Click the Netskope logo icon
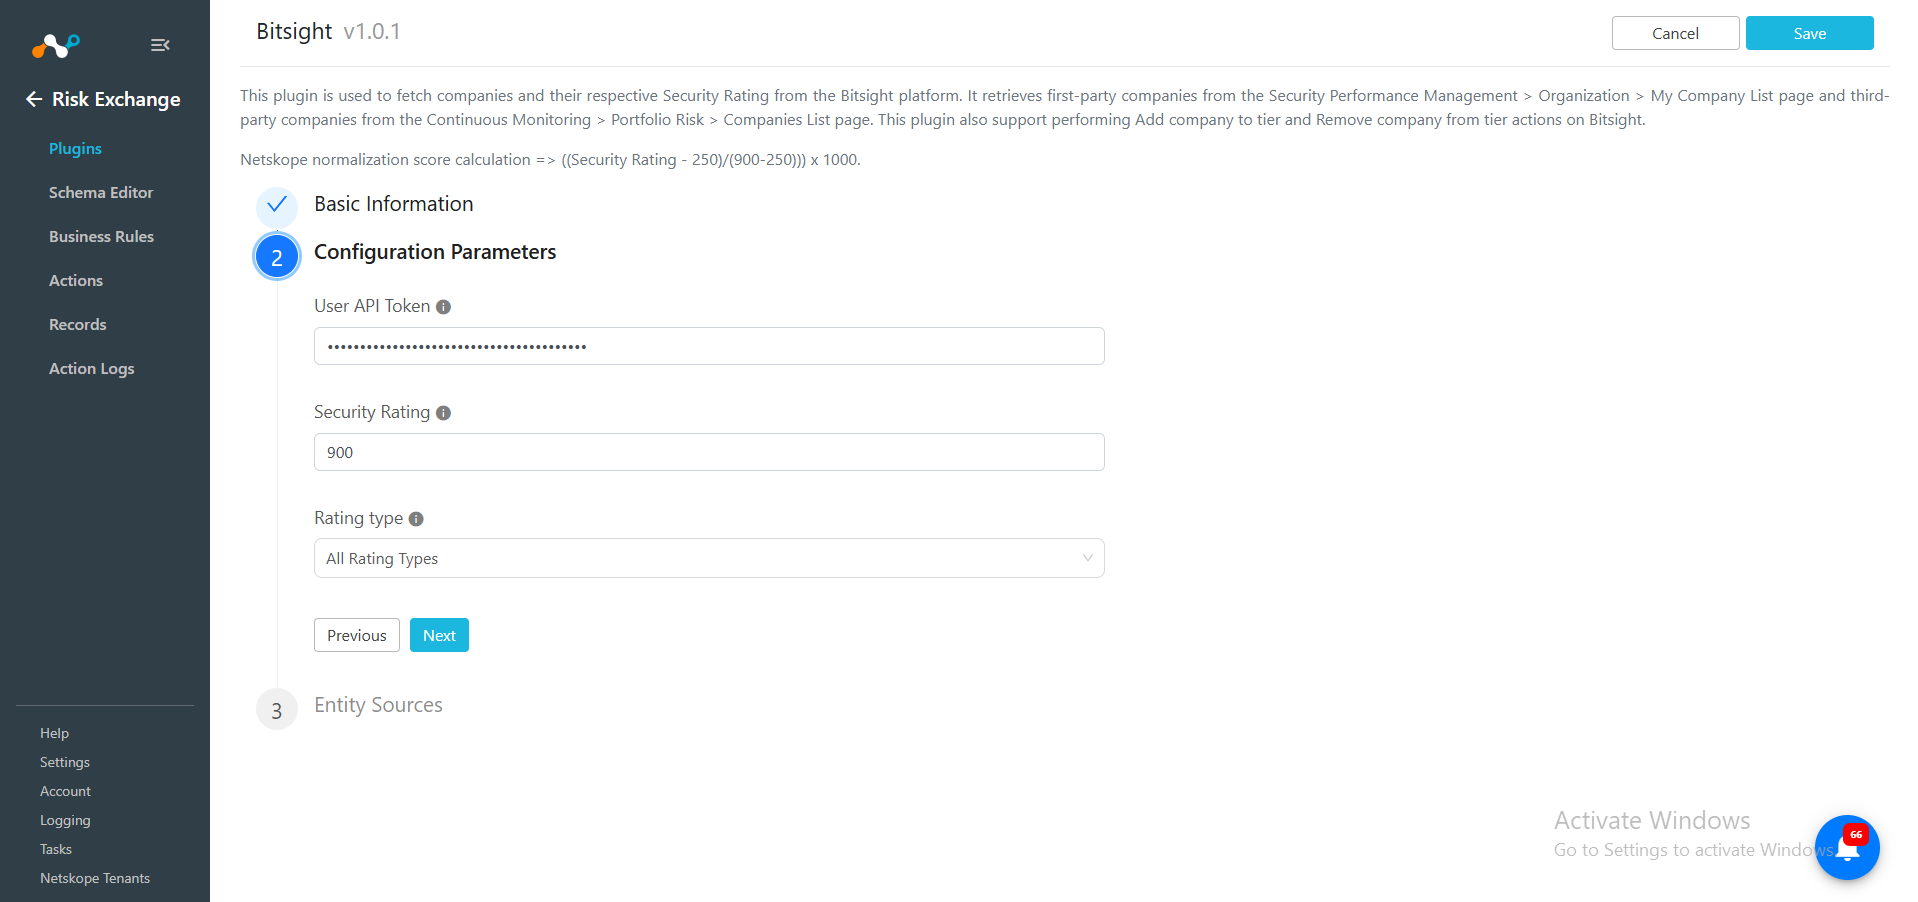Viewport: 1918px width, 902px height. [55, 45]
